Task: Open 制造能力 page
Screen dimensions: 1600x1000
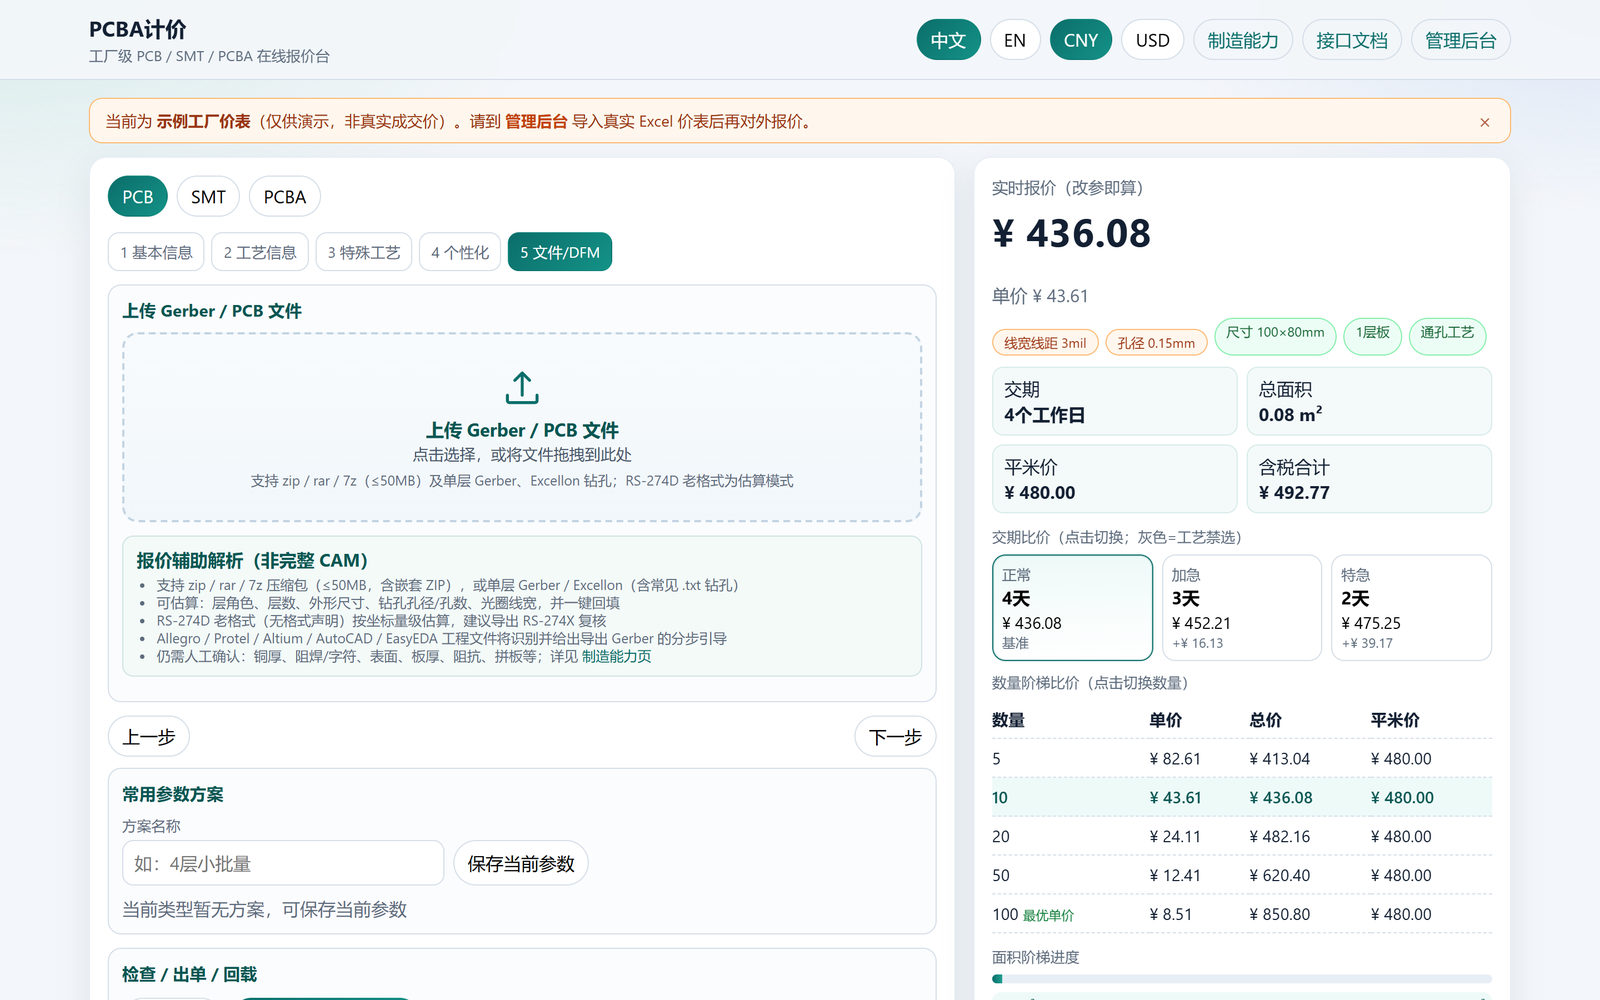Action: pos(1243,40)
